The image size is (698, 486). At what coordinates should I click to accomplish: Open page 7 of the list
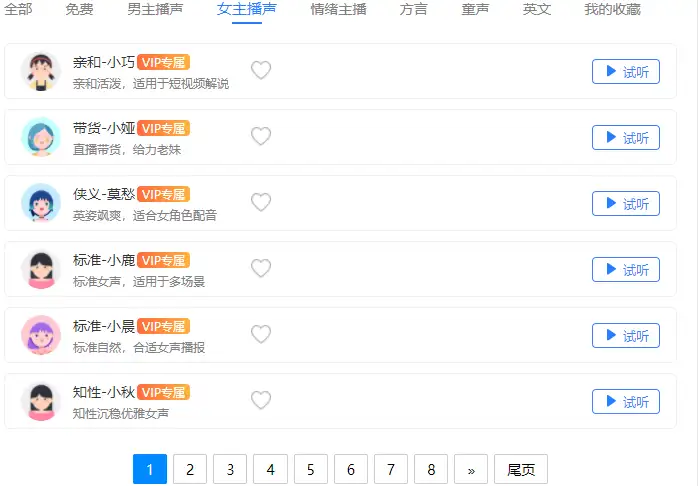point(391,469)
